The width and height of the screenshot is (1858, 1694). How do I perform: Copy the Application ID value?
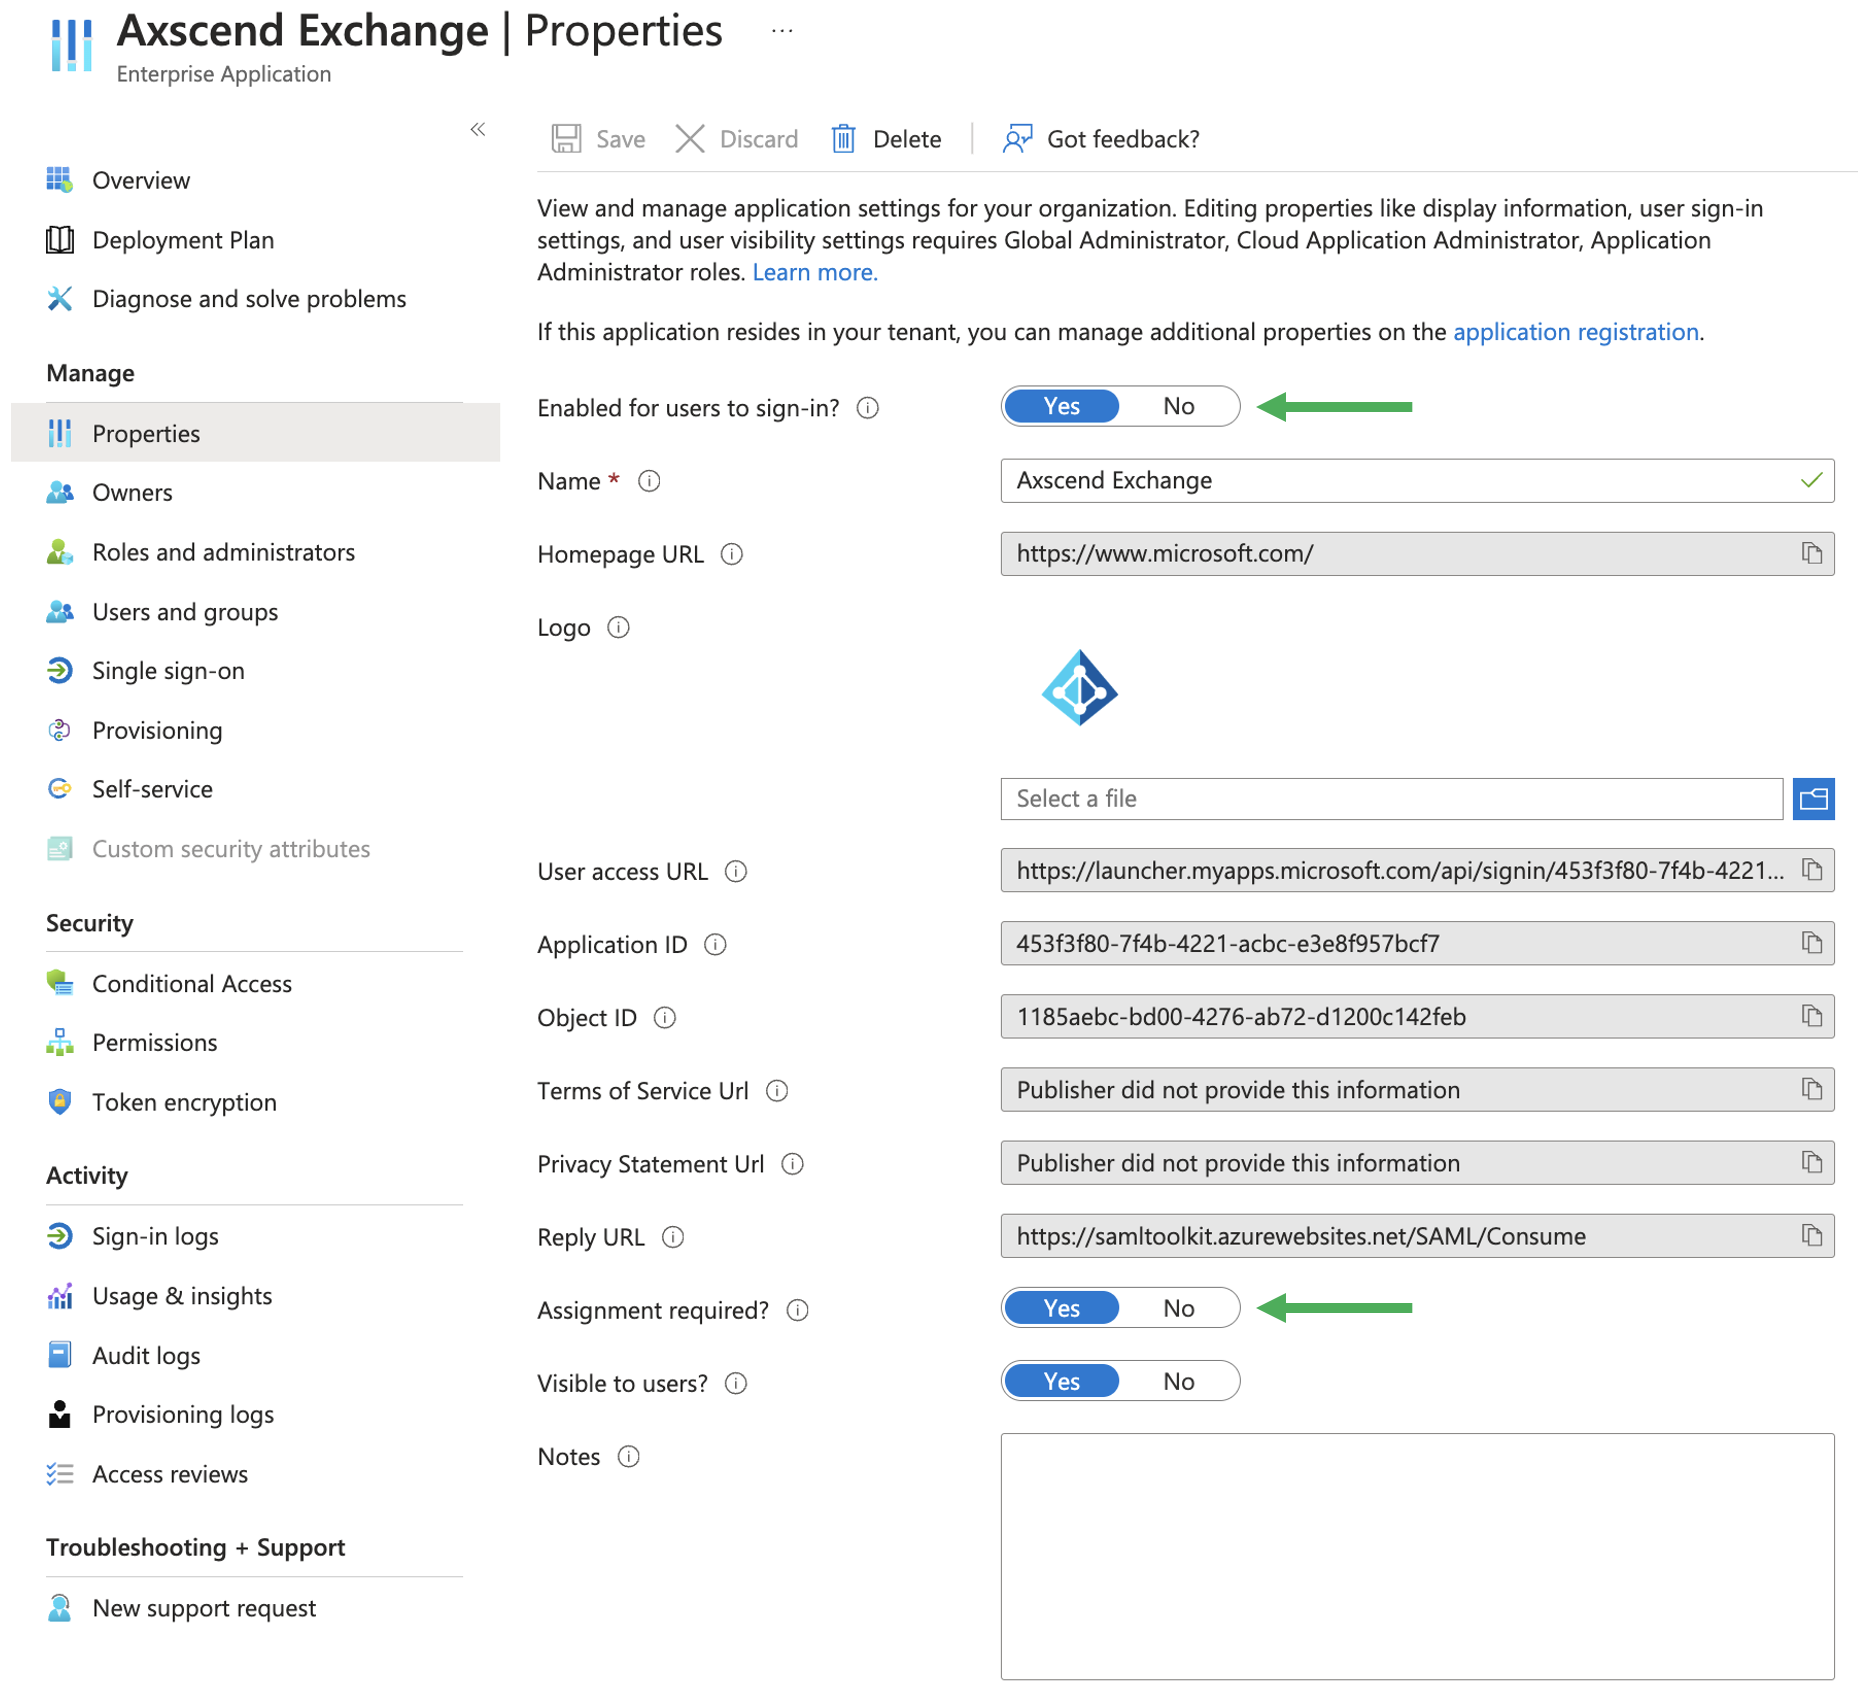(1811, 943)
